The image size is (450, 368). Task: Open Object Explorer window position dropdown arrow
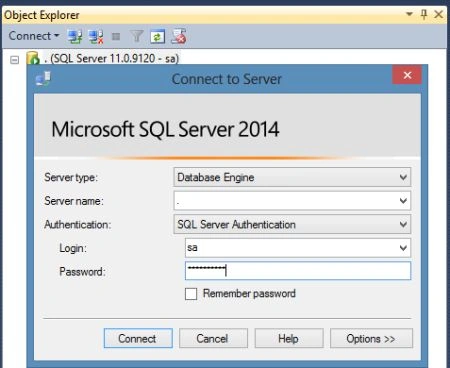(409, 14)
